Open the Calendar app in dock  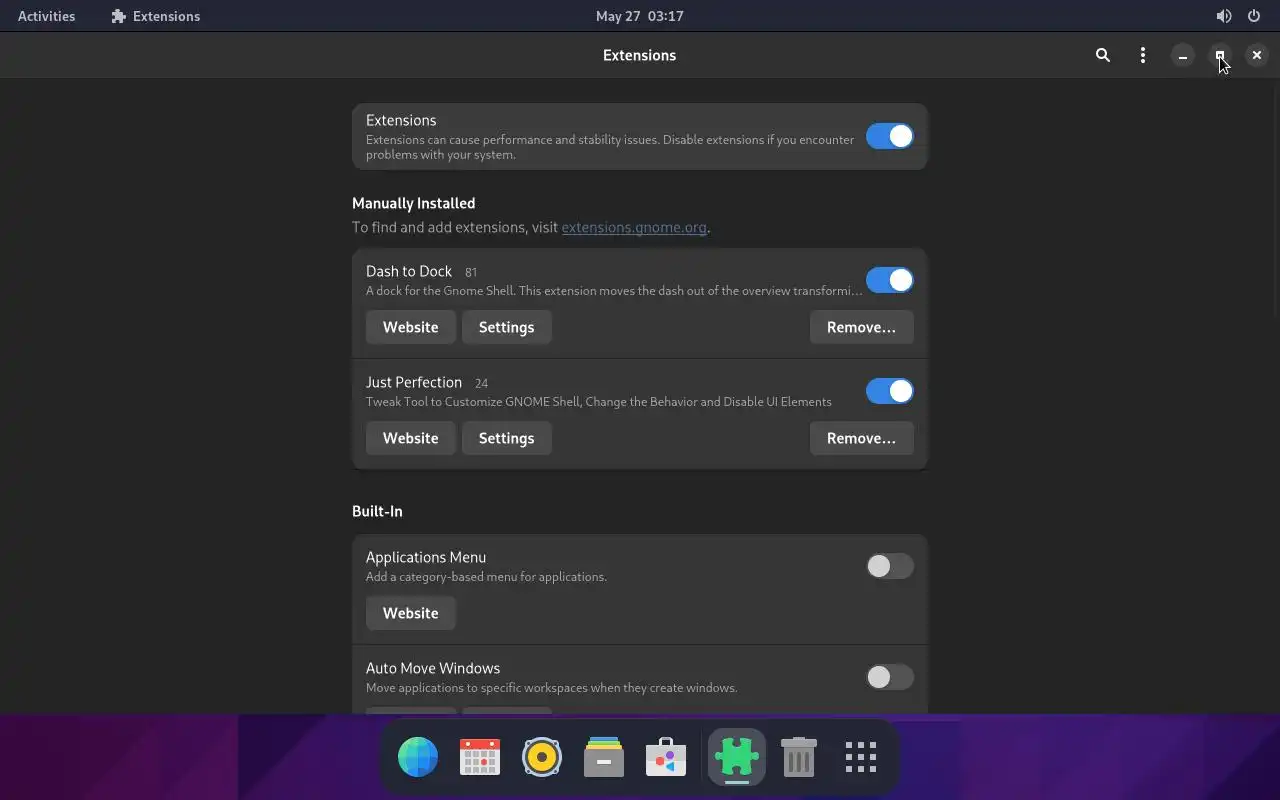480,757
